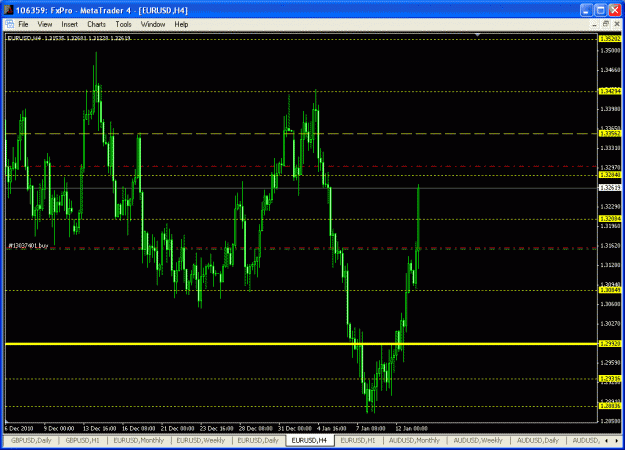Restore down the inner chart window
625x450 pixels.
coord(605,24)
